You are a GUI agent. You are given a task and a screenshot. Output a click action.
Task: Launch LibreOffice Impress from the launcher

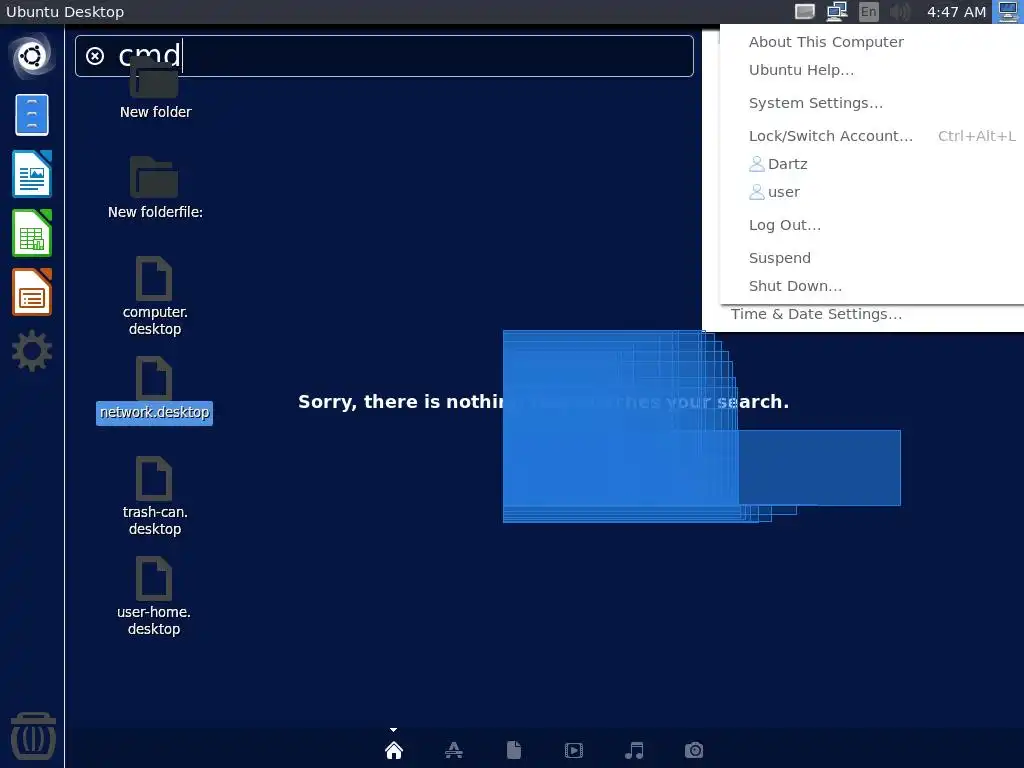pyautogui.click(x=31, y=292)
